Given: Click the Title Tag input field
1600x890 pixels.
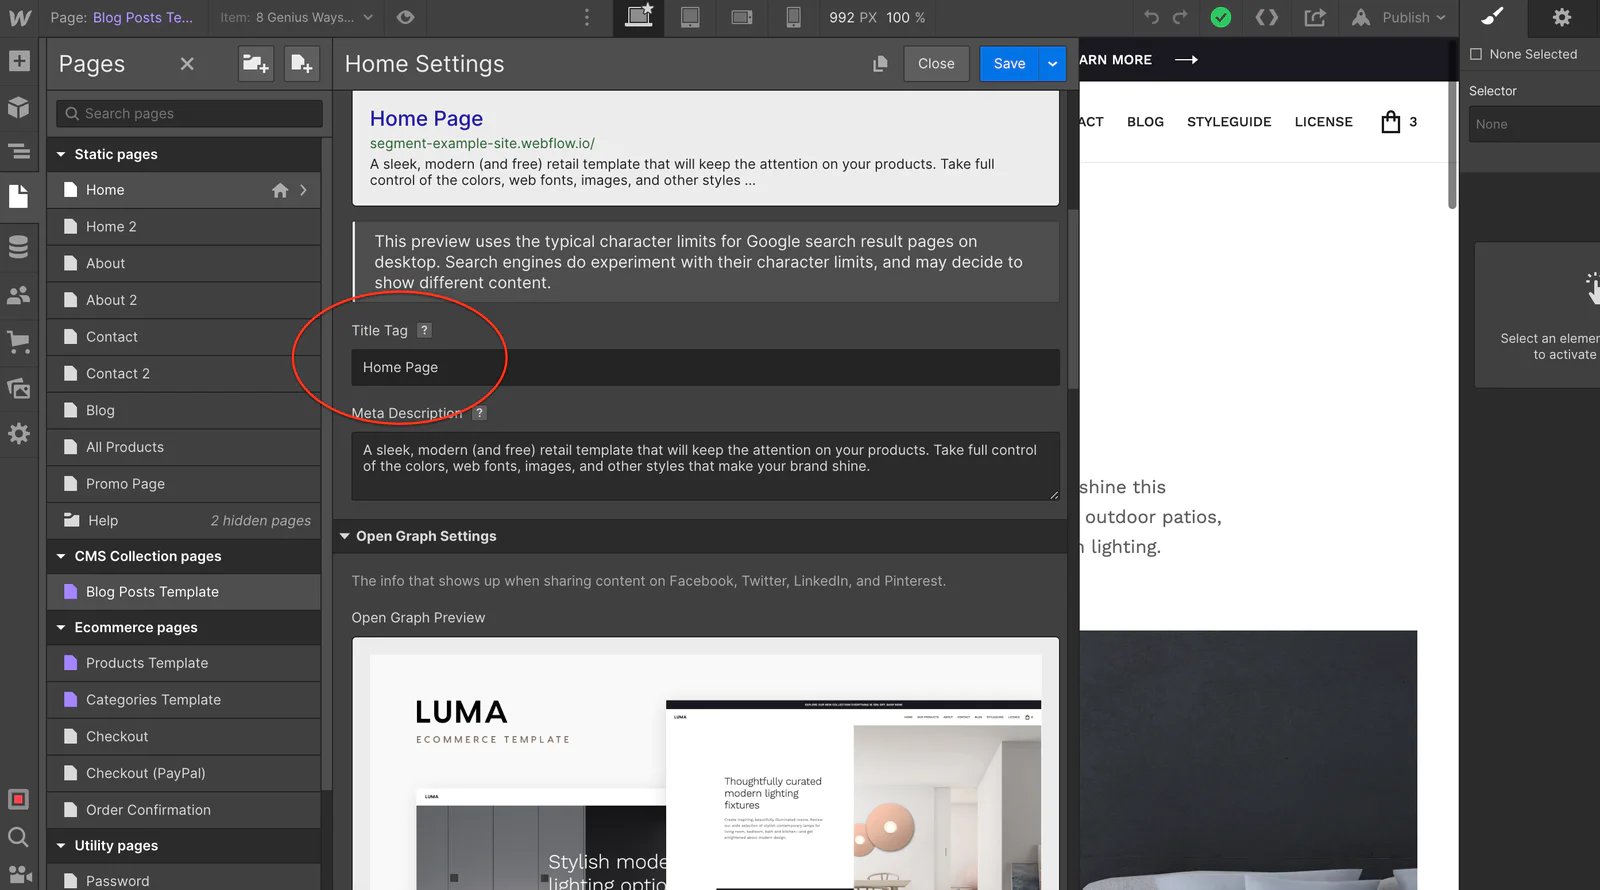Looking at the screenshot, I should tap(705, 368).
